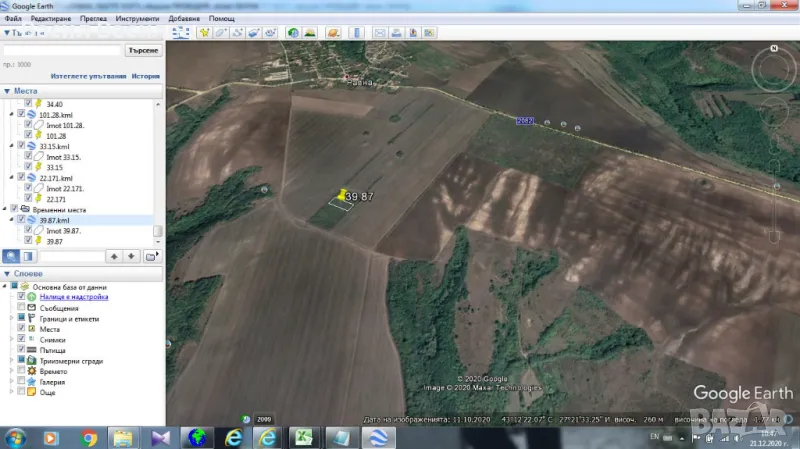Open the Добавяне menu
Image resolution: width=800 pixels, height=449 pixels.
tap(183, 19)
